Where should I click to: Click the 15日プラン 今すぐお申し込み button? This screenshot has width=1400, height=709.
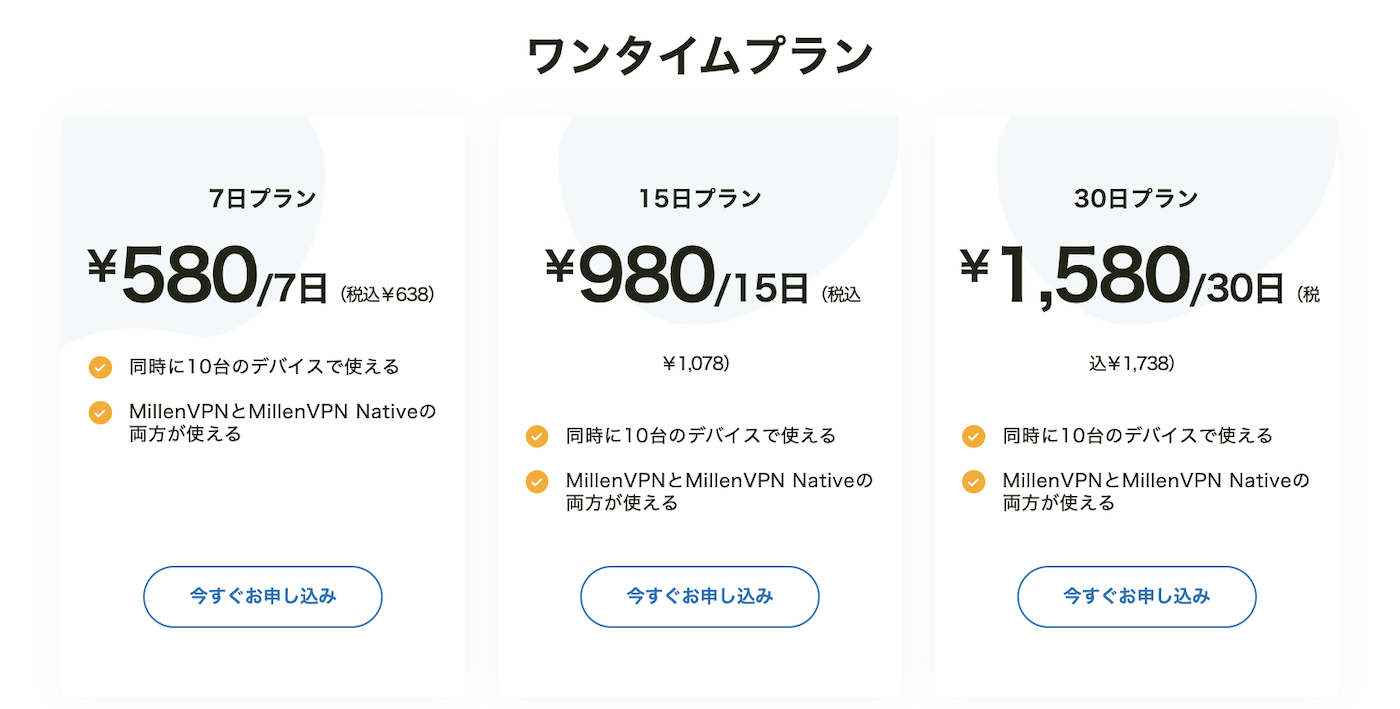click(x=700, y=597)
